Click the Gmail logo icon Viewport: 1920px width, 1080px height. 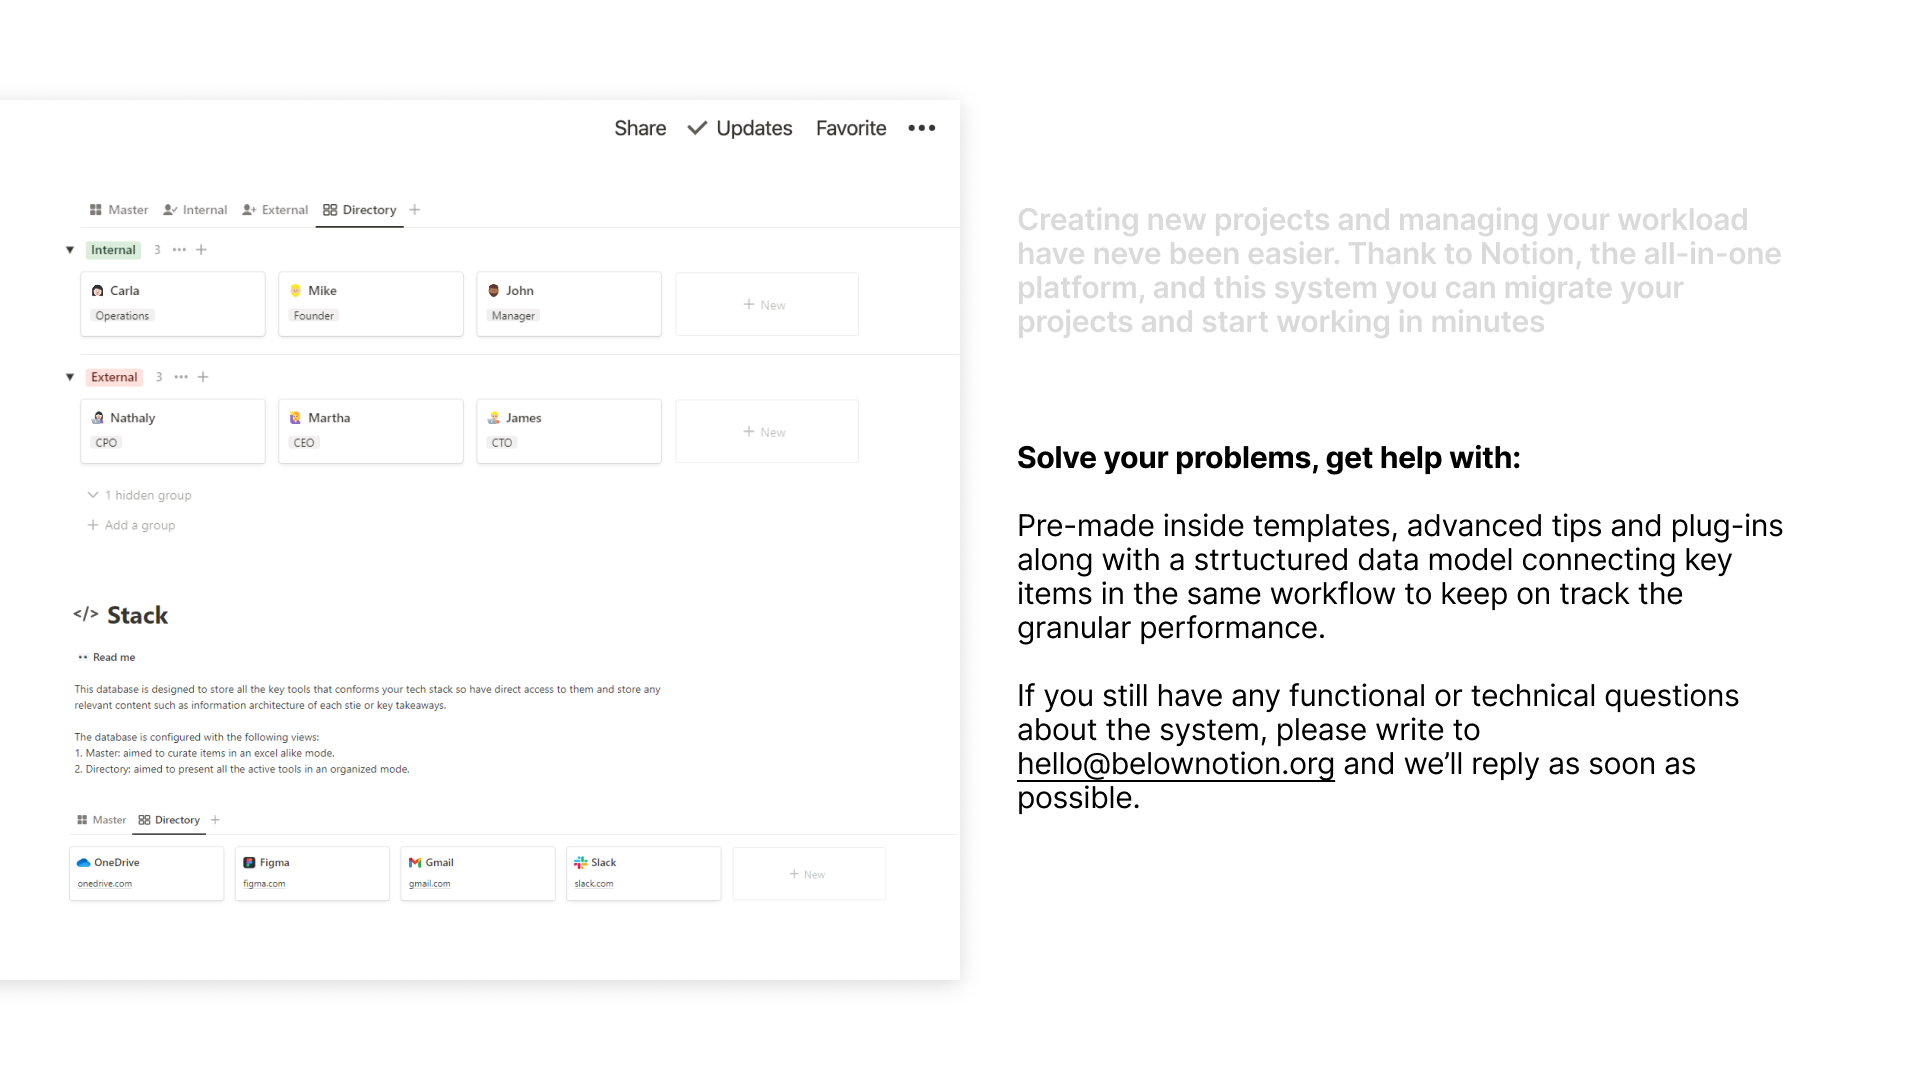coord(415,863)
